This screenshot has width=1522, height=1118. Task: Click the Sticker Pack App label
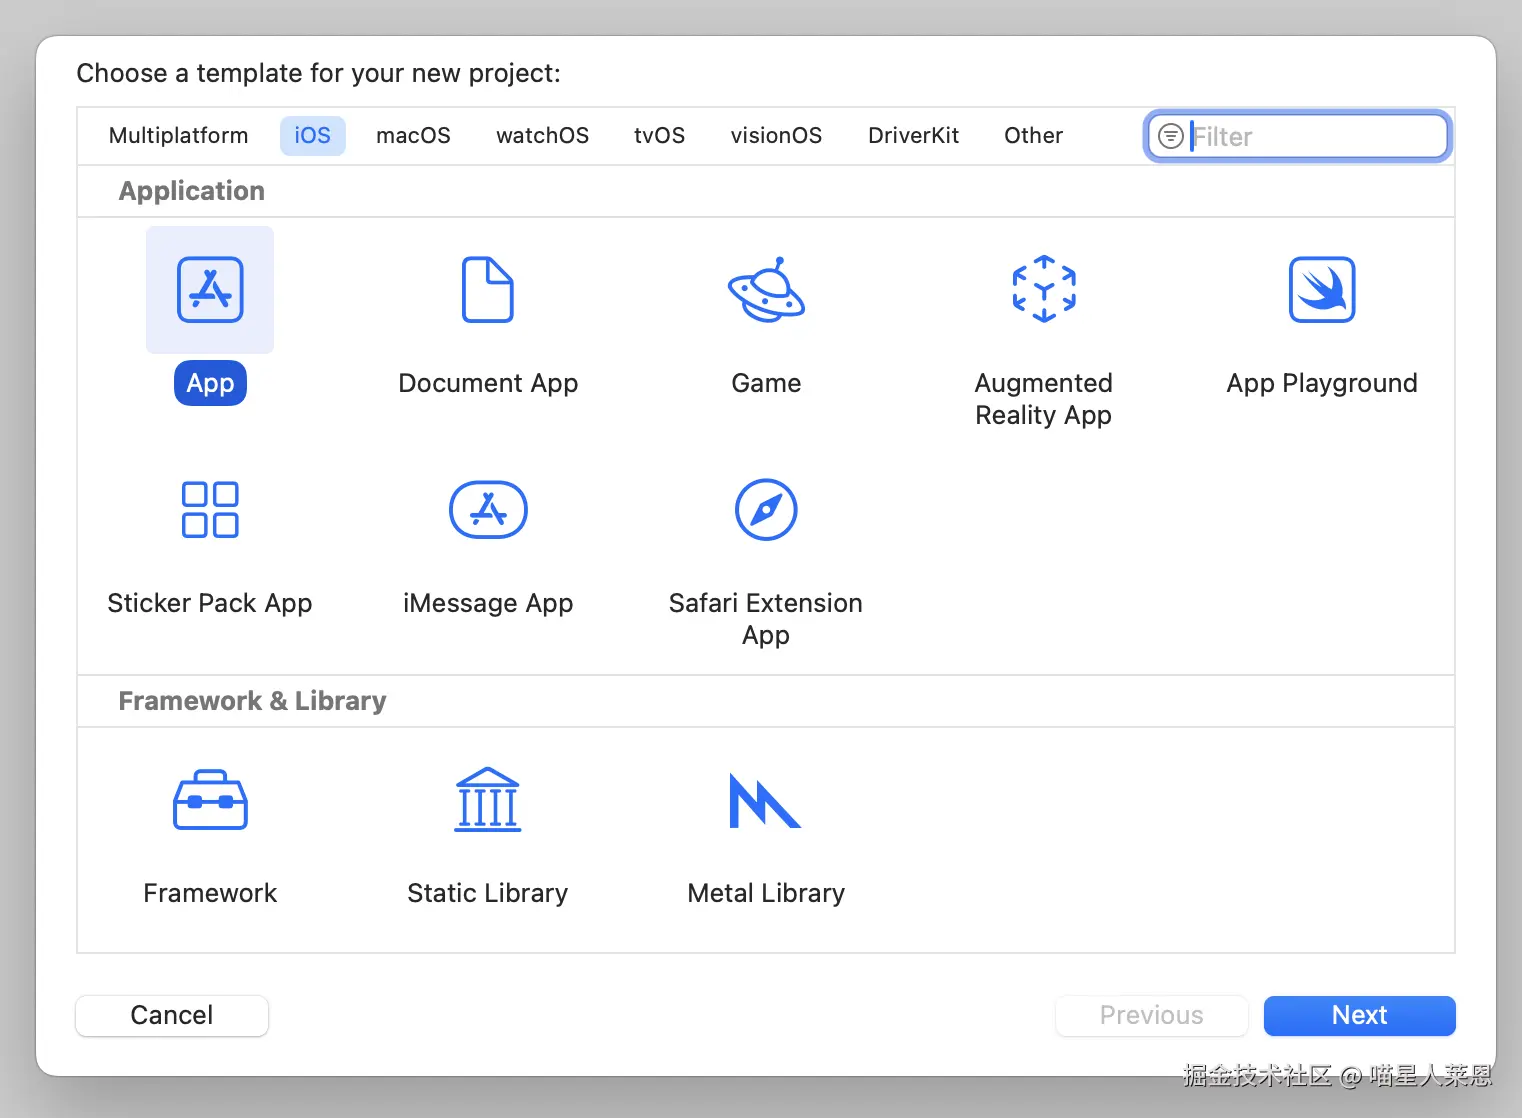[x=210, y=604]
